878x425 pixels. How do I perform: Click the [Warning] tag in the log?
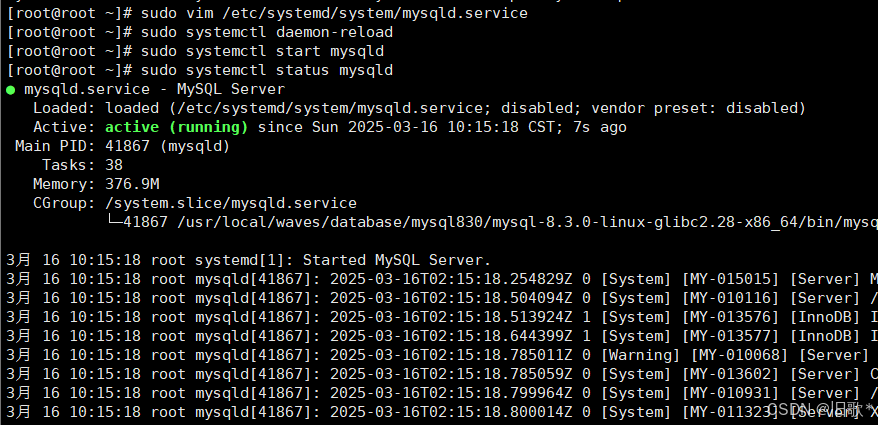(641, 355)
